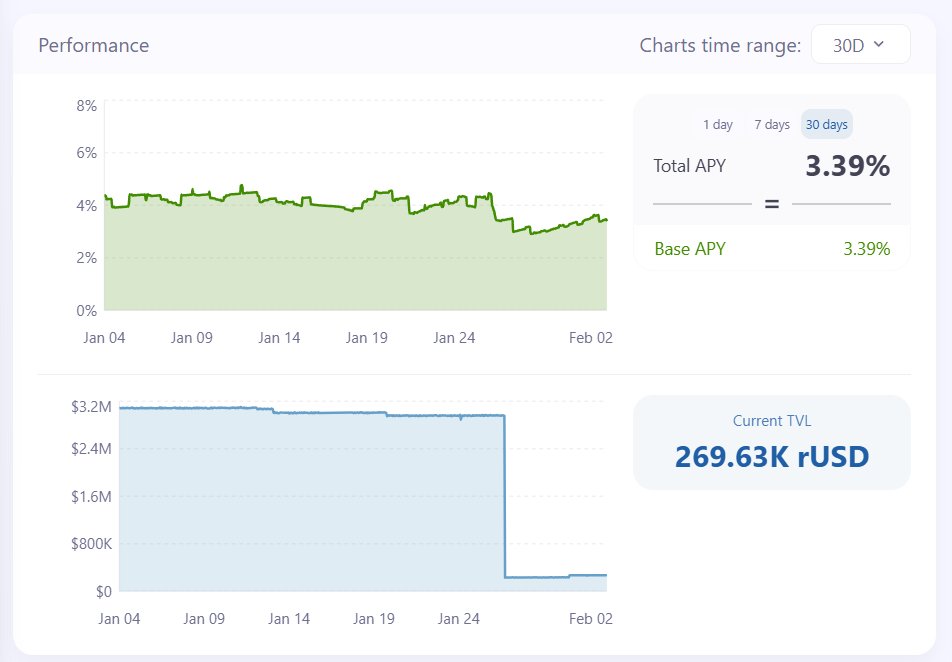Enable the 30 days pill
Screen dimensions: 952x662
point(826,124)
